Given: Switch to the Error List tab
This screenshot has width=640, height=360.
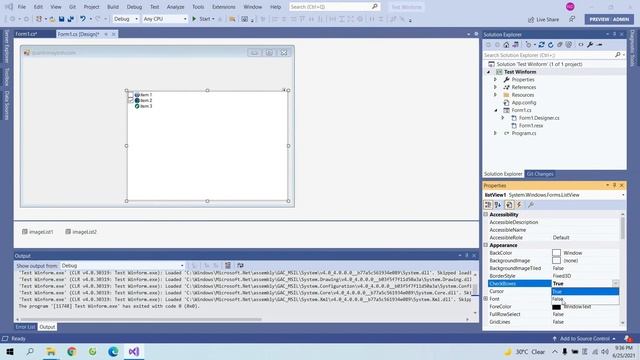Looking at the screenshot, I should point(25,327).
